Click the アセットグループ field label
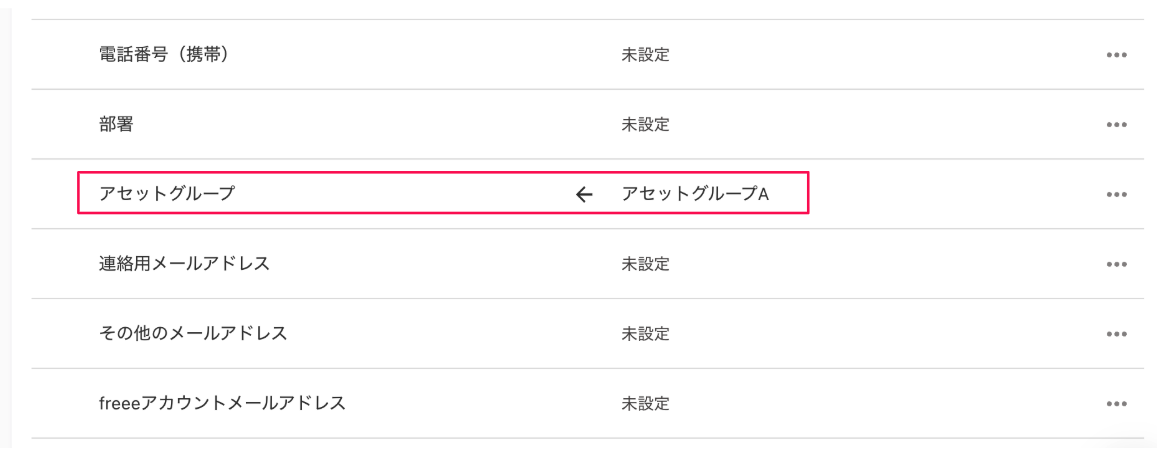Viewport: 1157px width, 450px height. 167,194
